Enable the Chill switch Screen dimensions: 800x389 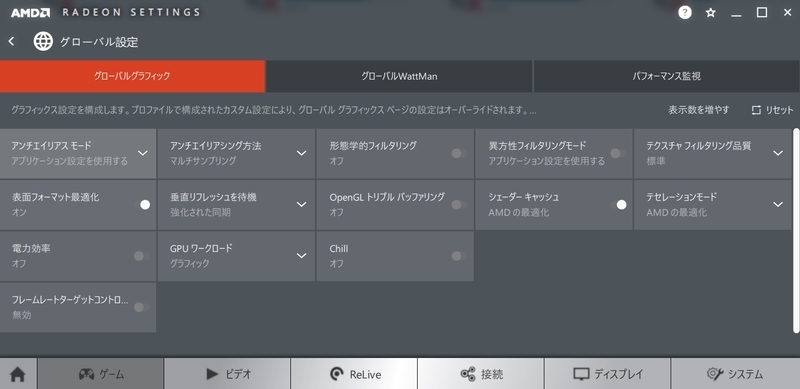(459, 256)
